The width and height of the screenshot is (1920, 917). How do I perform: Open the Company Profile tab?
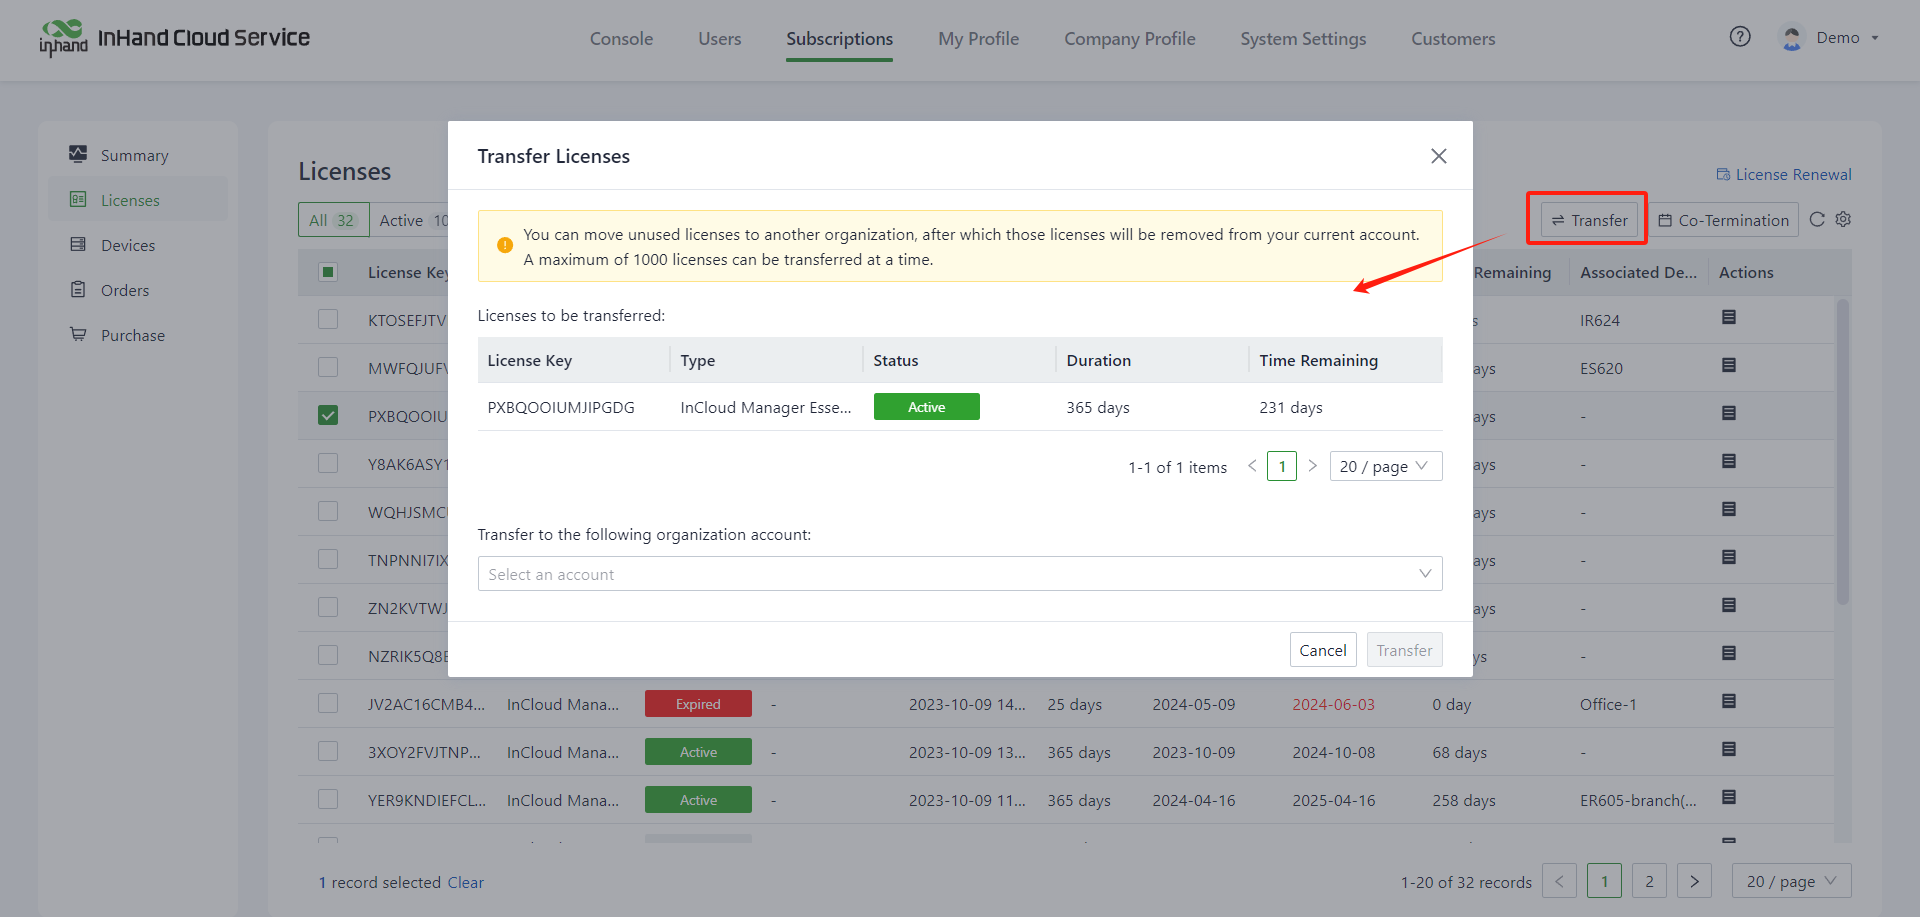pos(1129,39)
